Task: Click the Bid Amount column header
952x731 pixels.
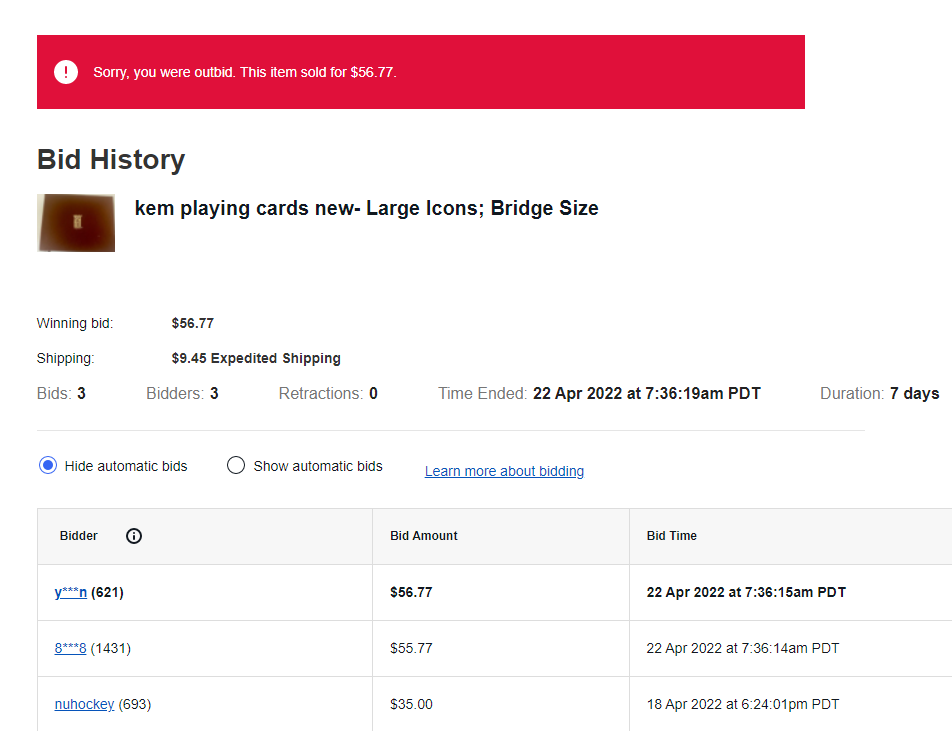Action: click(x=424, y=536)
